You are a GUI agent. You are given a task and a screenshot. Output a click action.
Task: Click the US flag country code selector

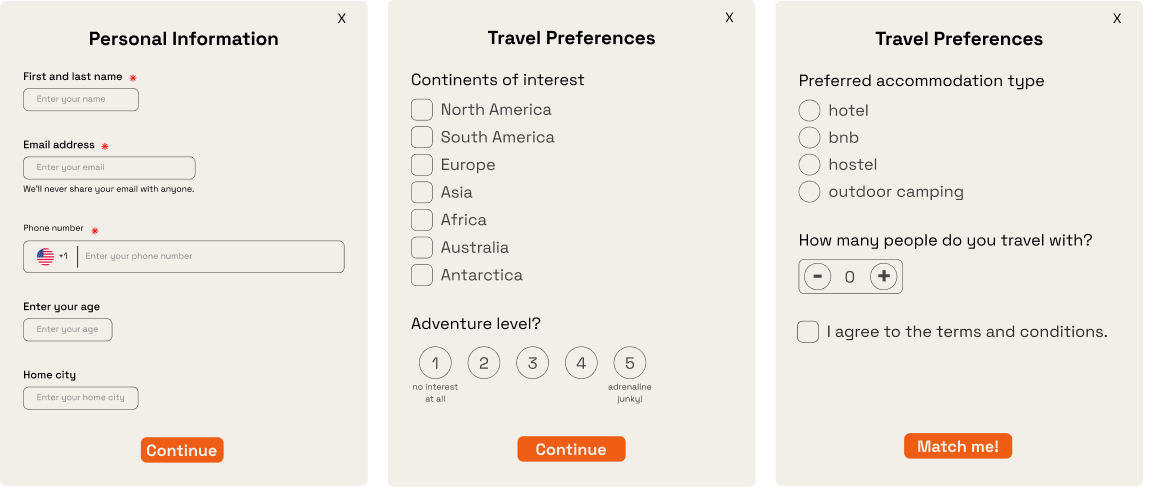pos(51,257)
